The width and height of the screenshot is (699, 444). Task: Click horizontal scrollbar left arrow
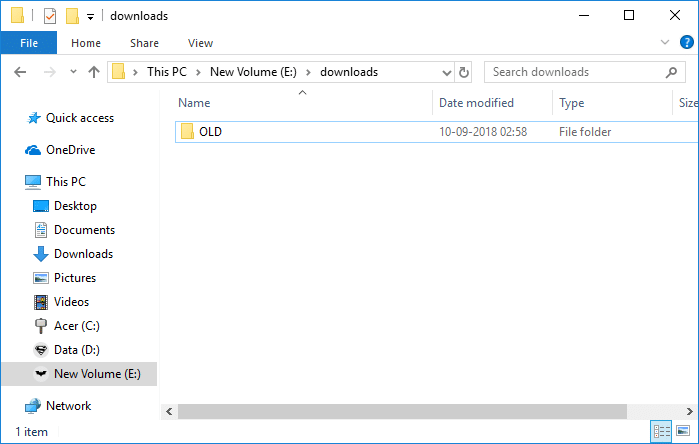pyautogui.click(x=169, y=411)
